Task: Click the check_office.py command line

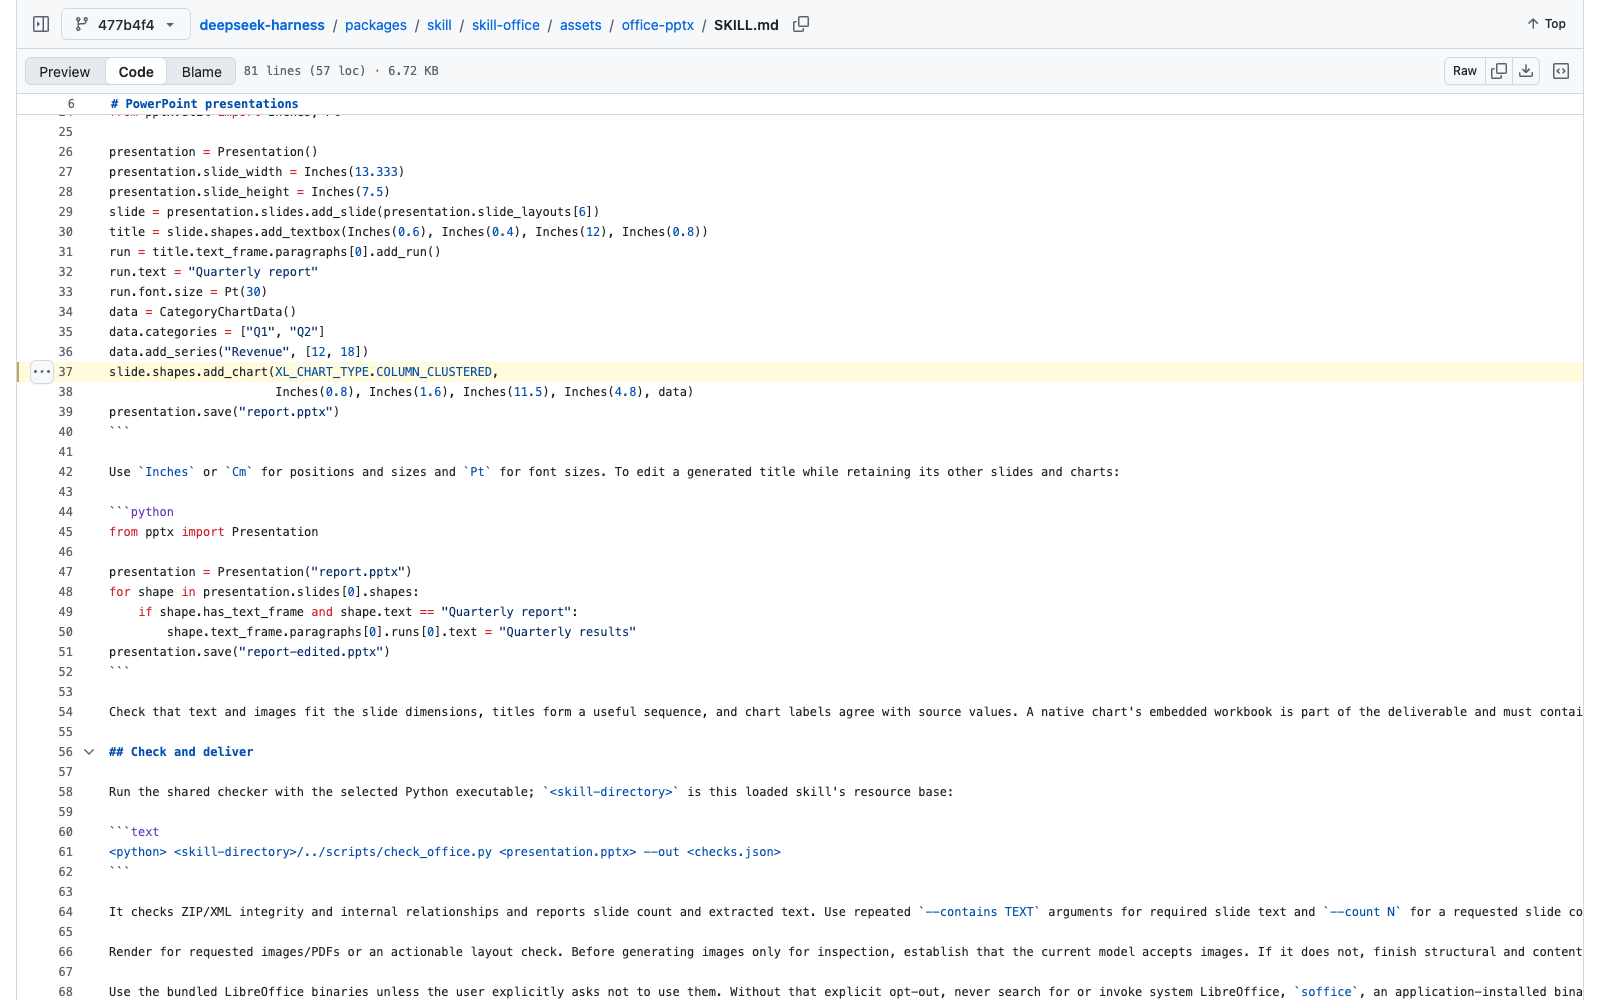Action: pos(445,852)
